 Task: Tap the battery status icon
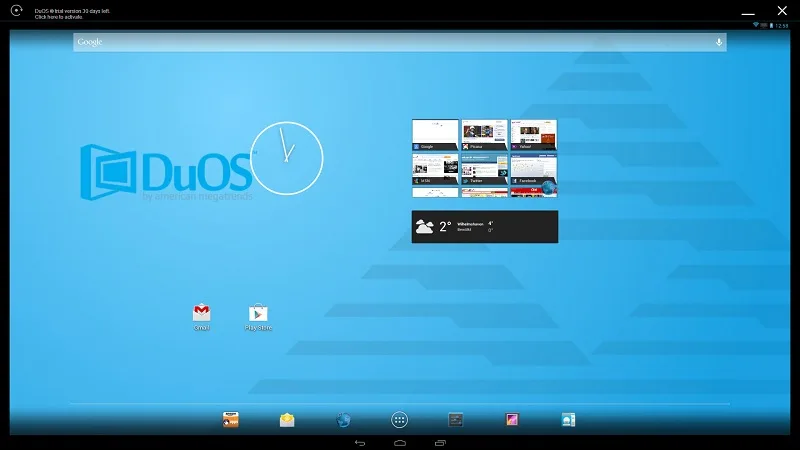(x=771, y=26)
